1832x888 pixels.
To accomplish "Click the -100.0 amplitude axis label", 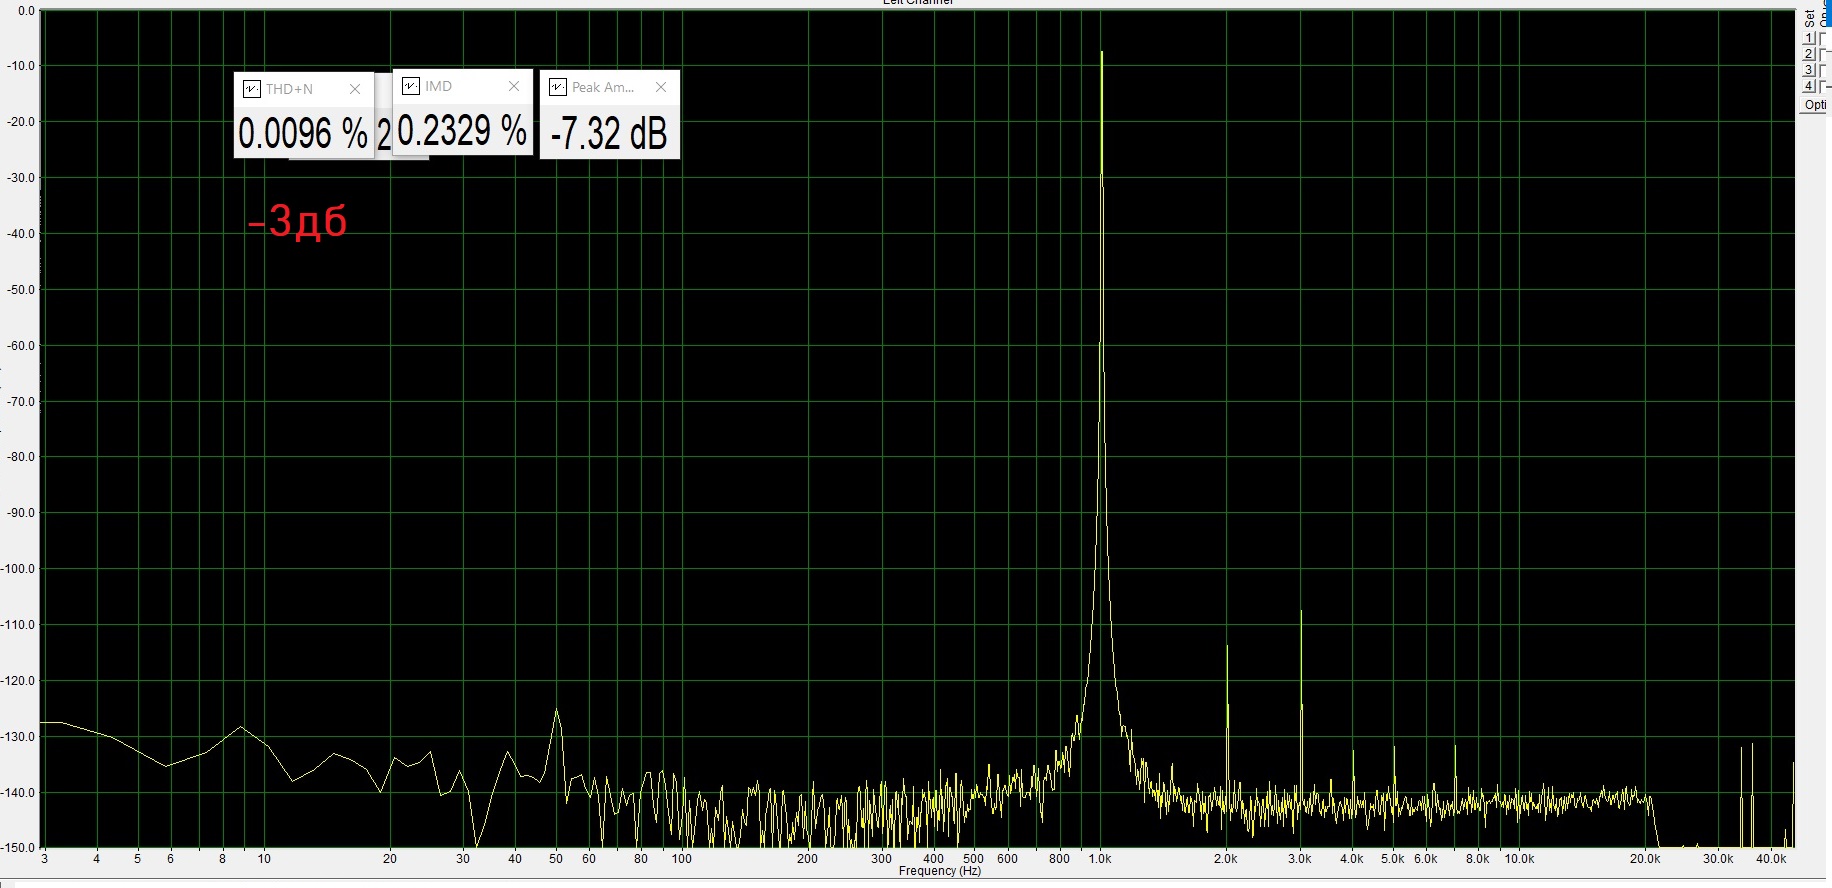I will click(17, 569).
